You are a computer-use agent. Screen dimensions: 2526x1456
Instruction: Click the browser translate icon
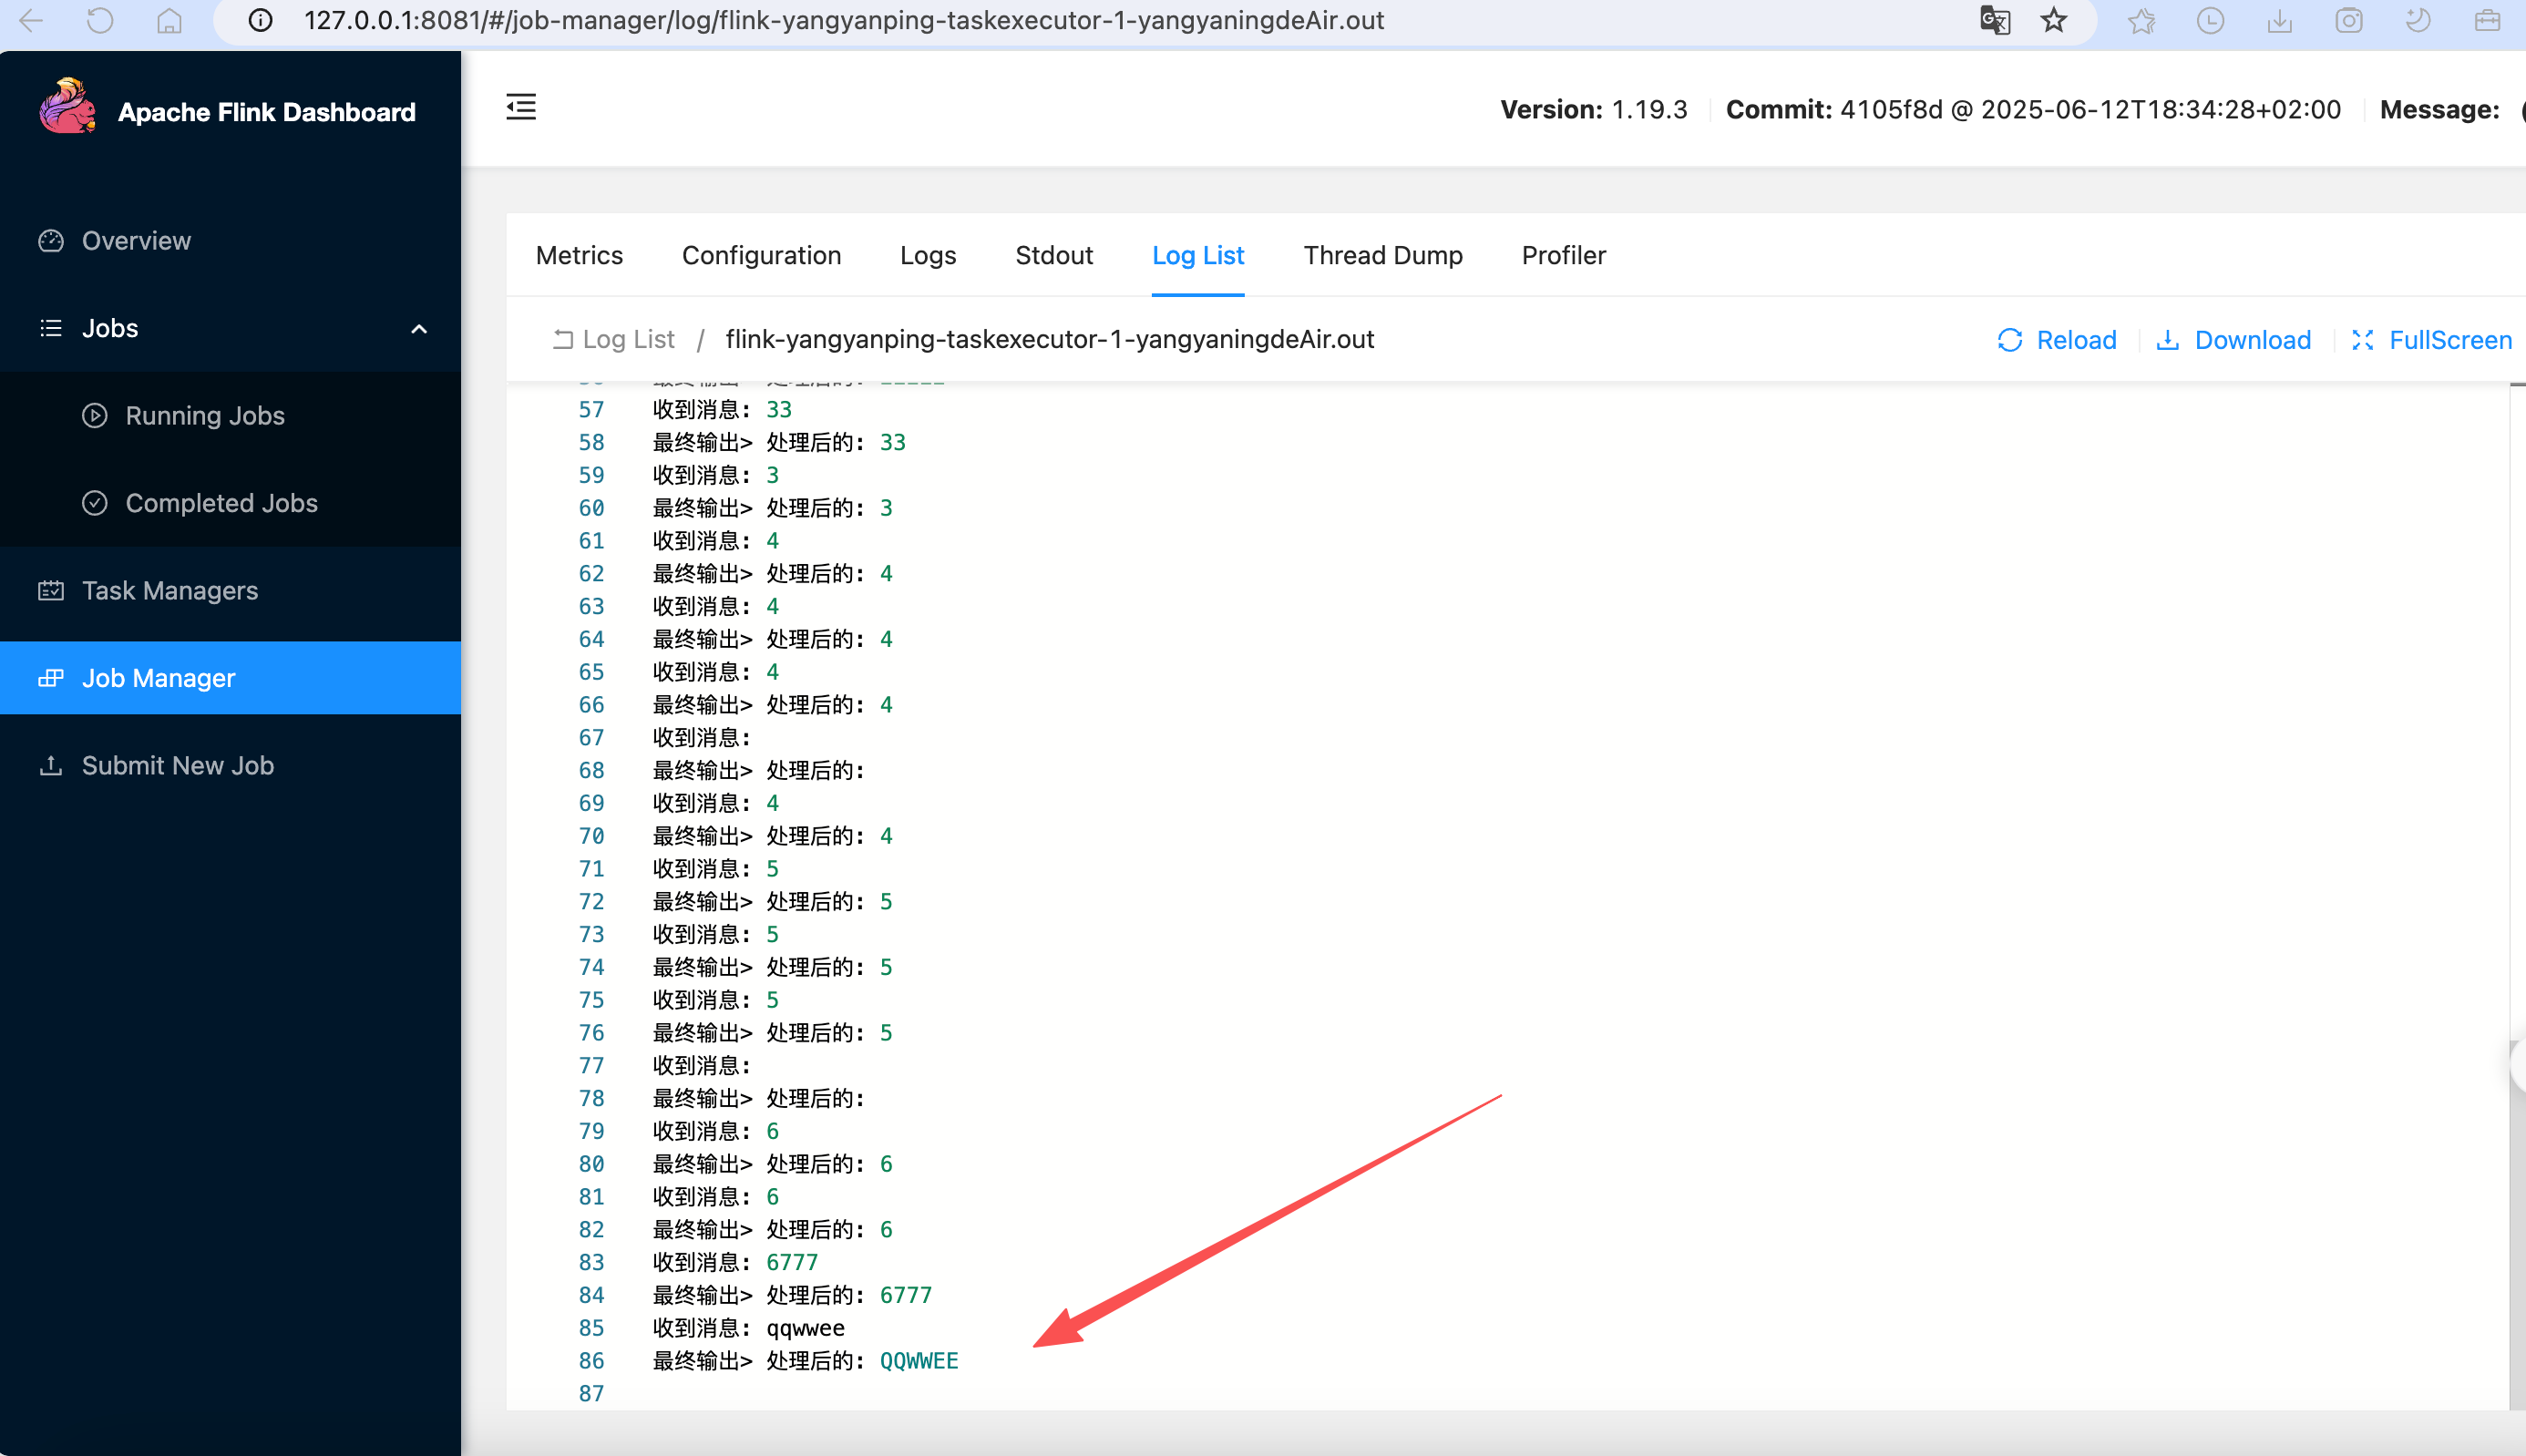coord(1994,20)
